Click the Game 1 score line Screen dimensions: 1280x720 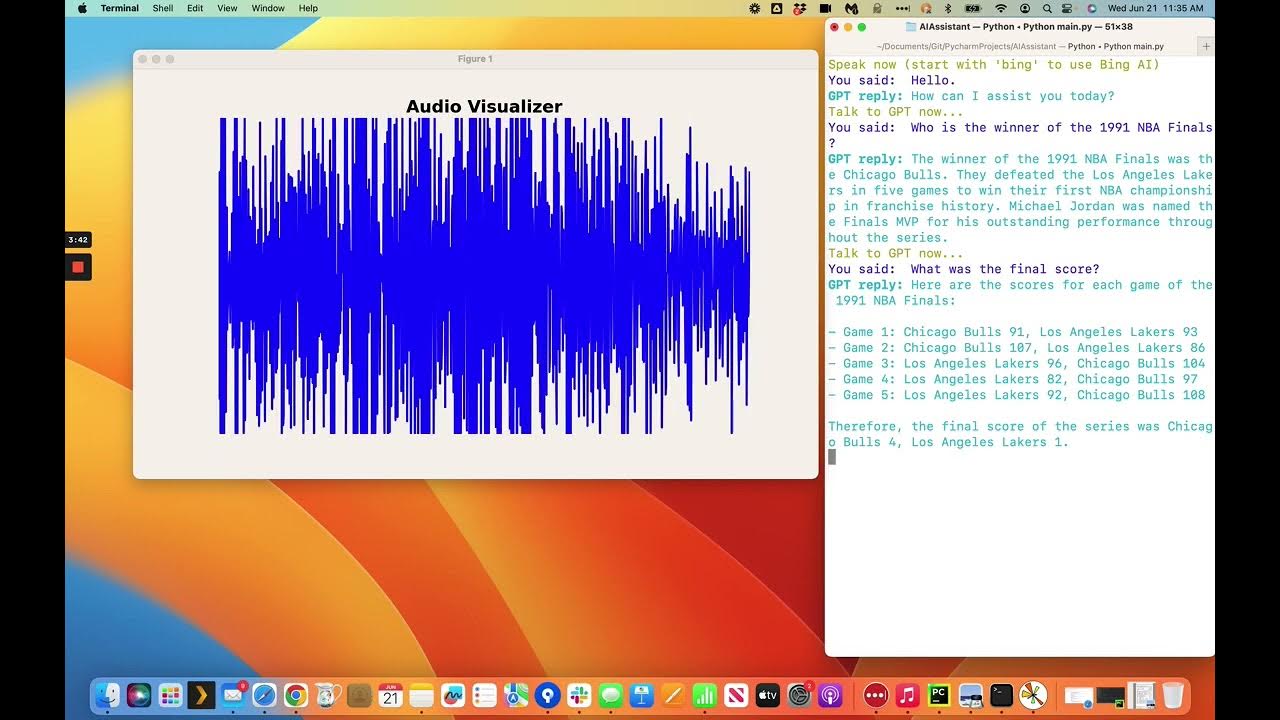point(1013,332)
